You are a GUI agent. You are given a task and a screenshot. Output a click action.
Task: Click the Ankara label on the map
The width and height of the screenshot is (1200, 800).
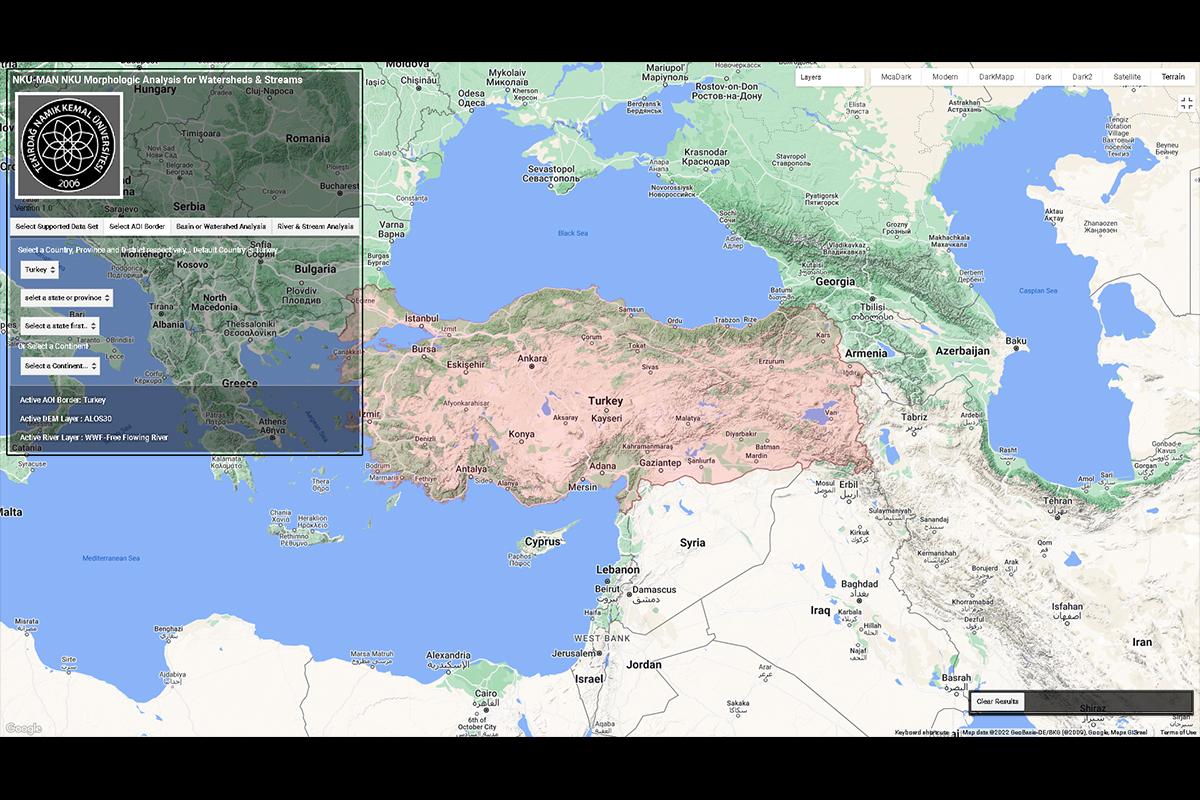pos(532,358)
